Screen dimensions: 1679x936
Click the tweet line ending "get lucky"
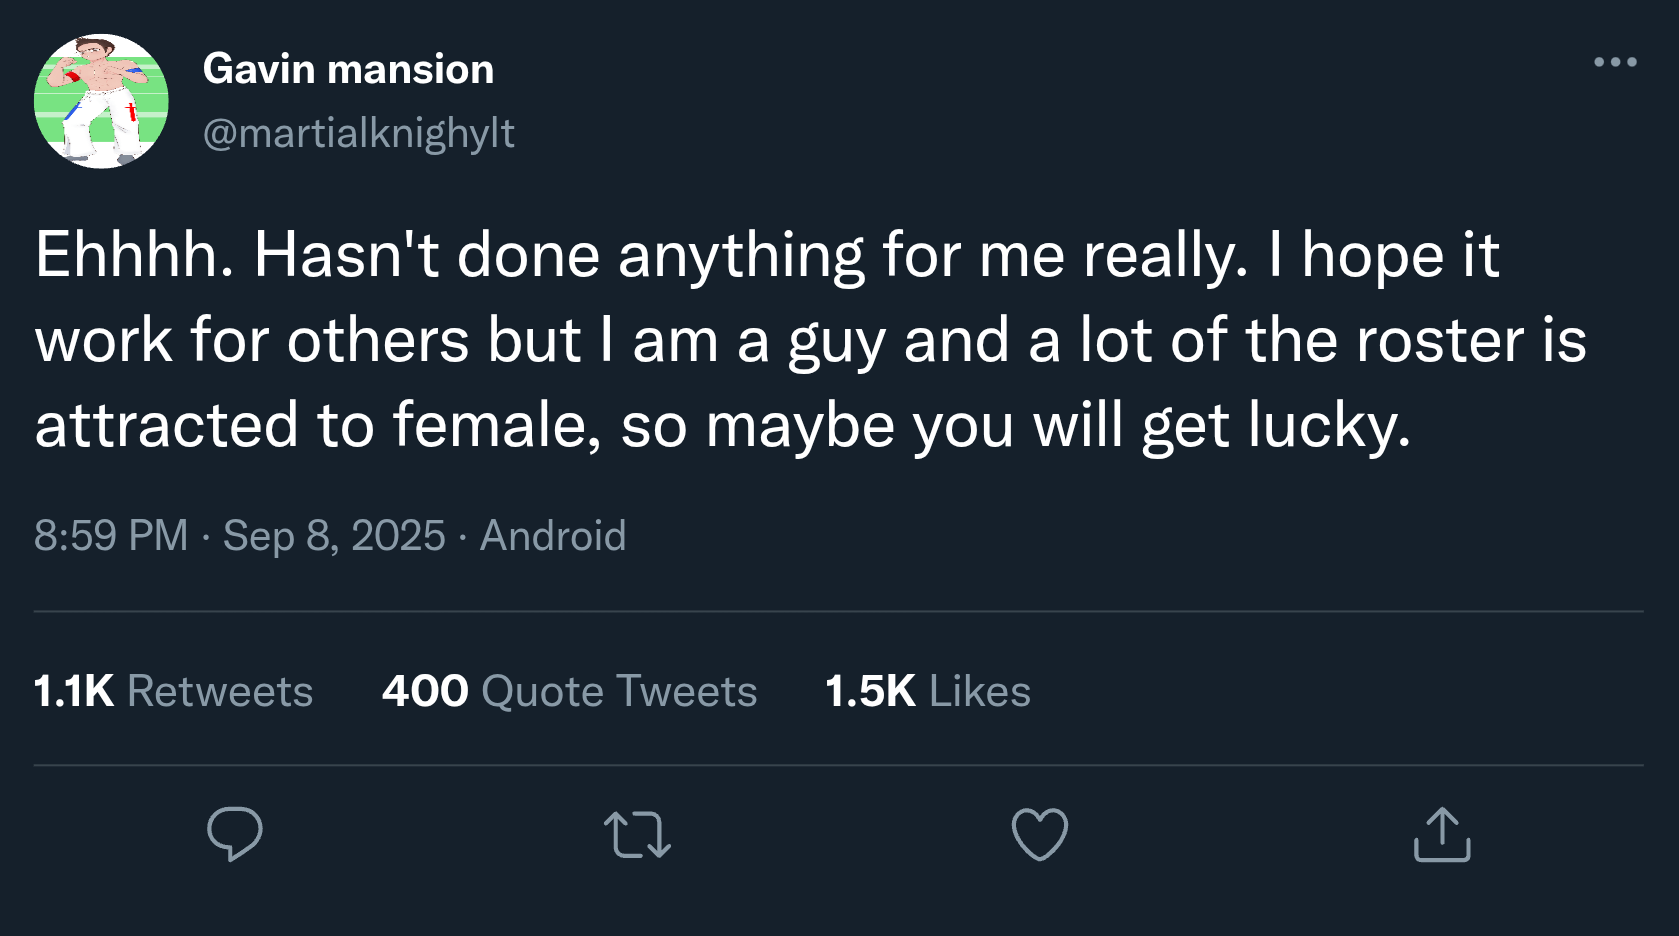click(722, 425)
